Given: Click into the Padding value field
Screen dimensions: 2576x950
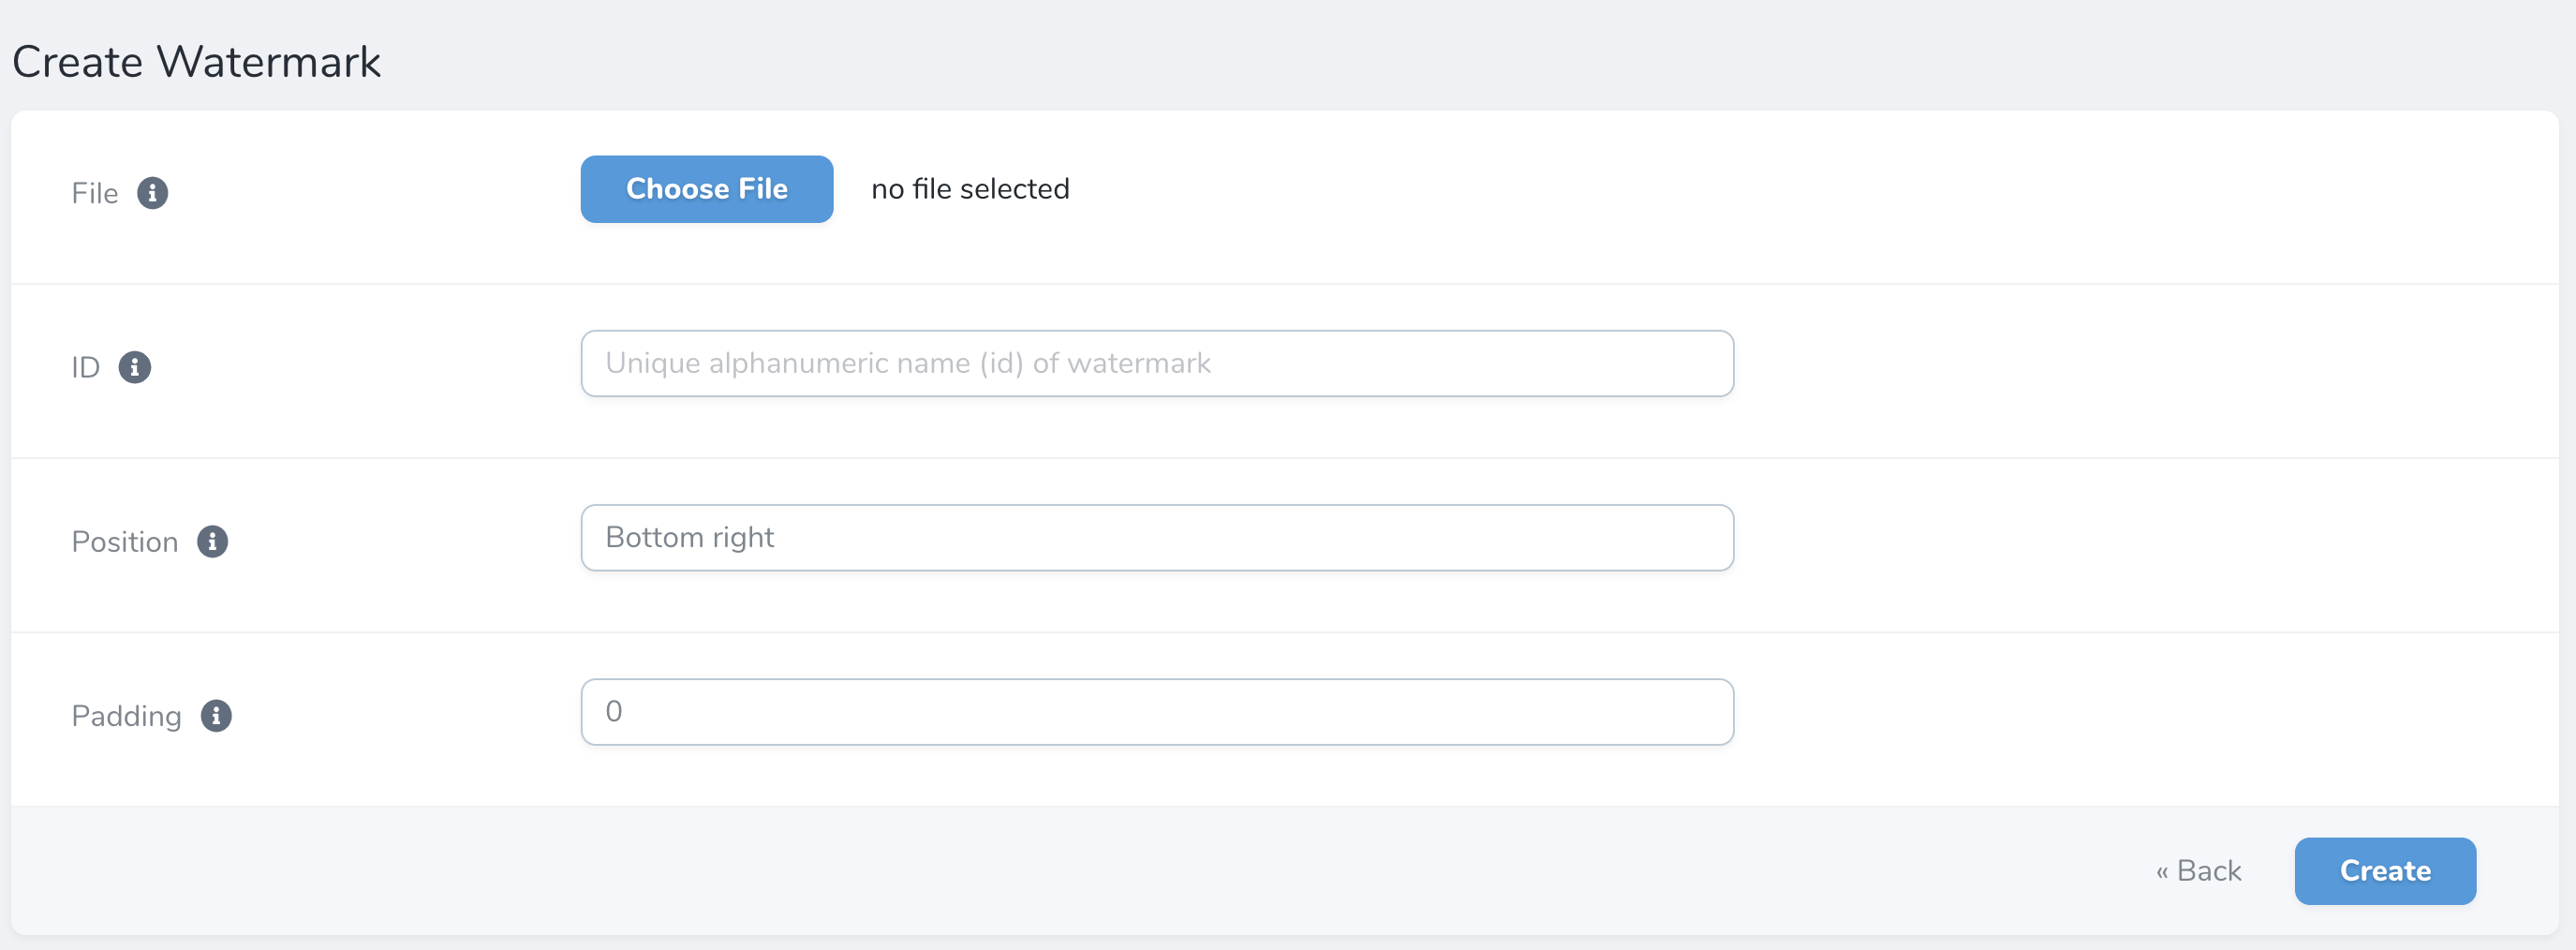Looking at the screenshot, I should [x=1157, y=711].
